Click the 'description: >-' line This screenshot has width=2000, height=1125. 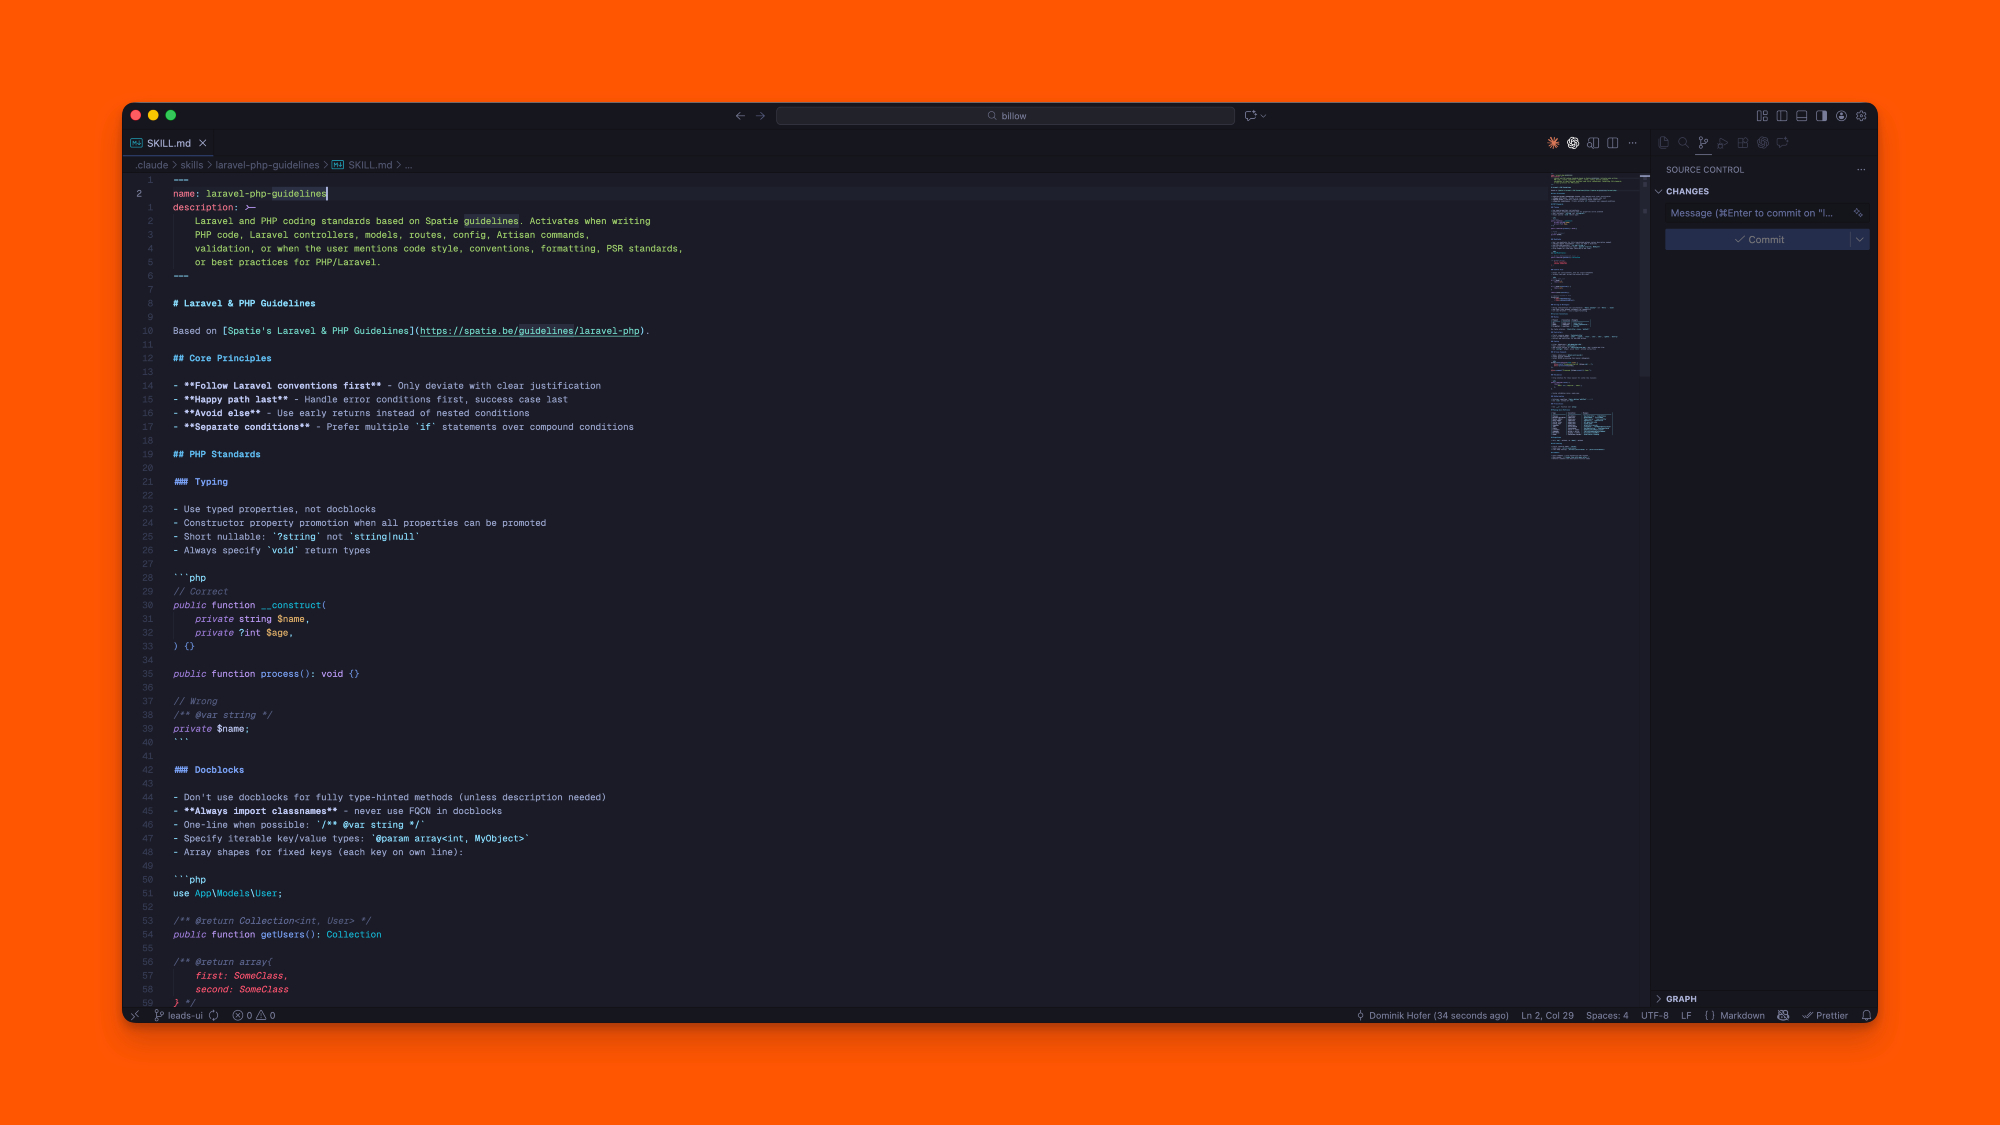pos(214,207)
